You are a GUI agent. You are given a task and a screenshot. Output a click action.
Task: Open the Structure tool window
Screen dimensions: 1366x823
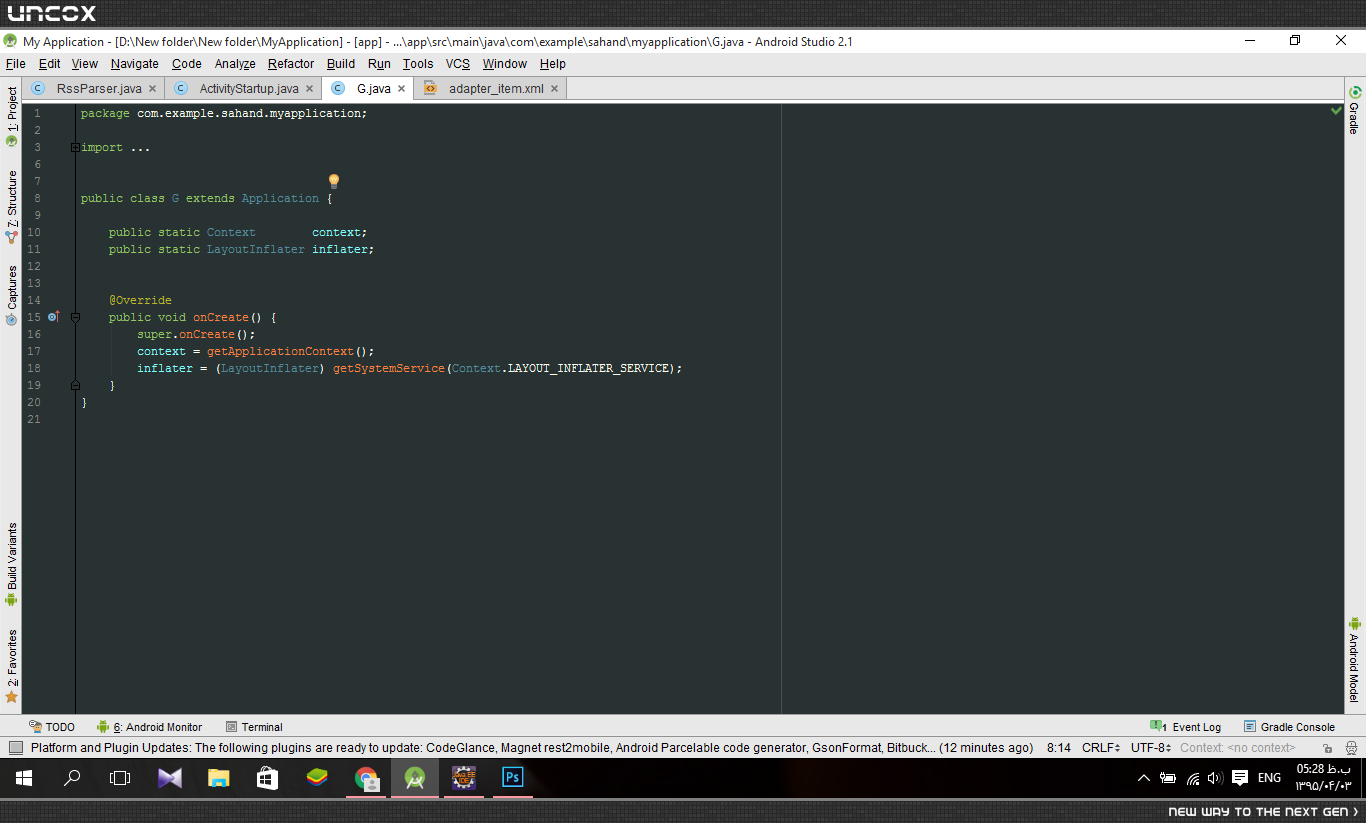(11, 207)
